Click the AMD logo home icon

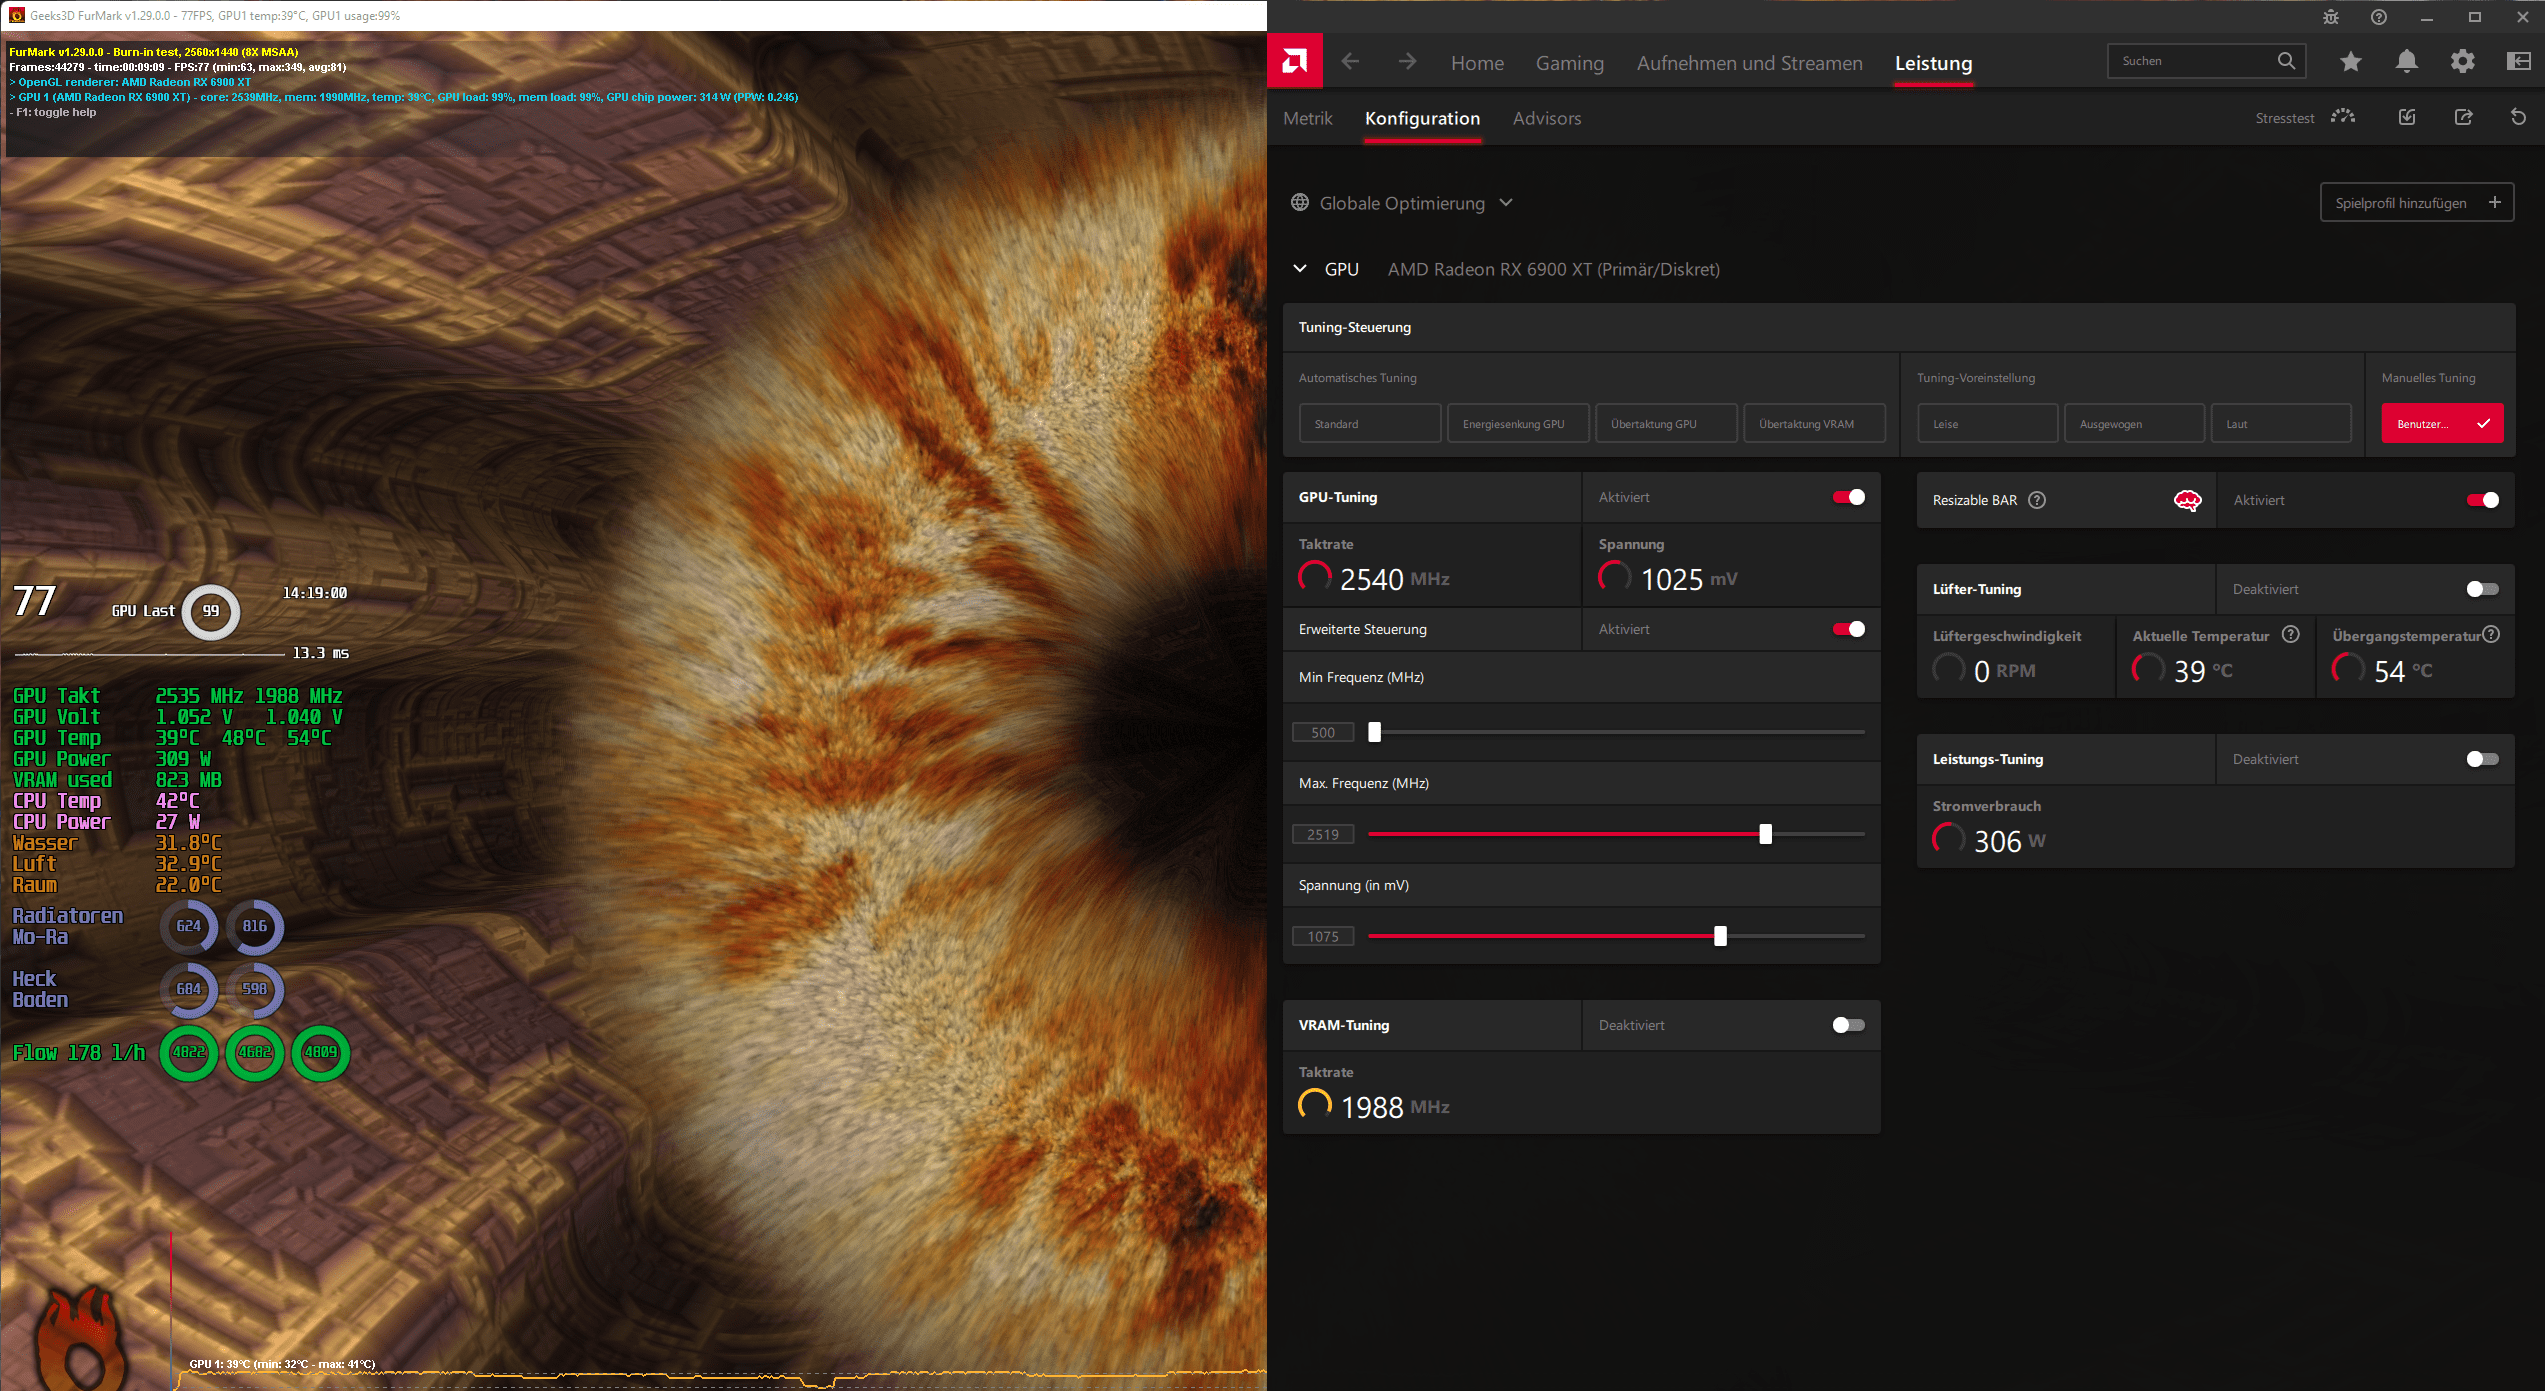point(1295,62)
